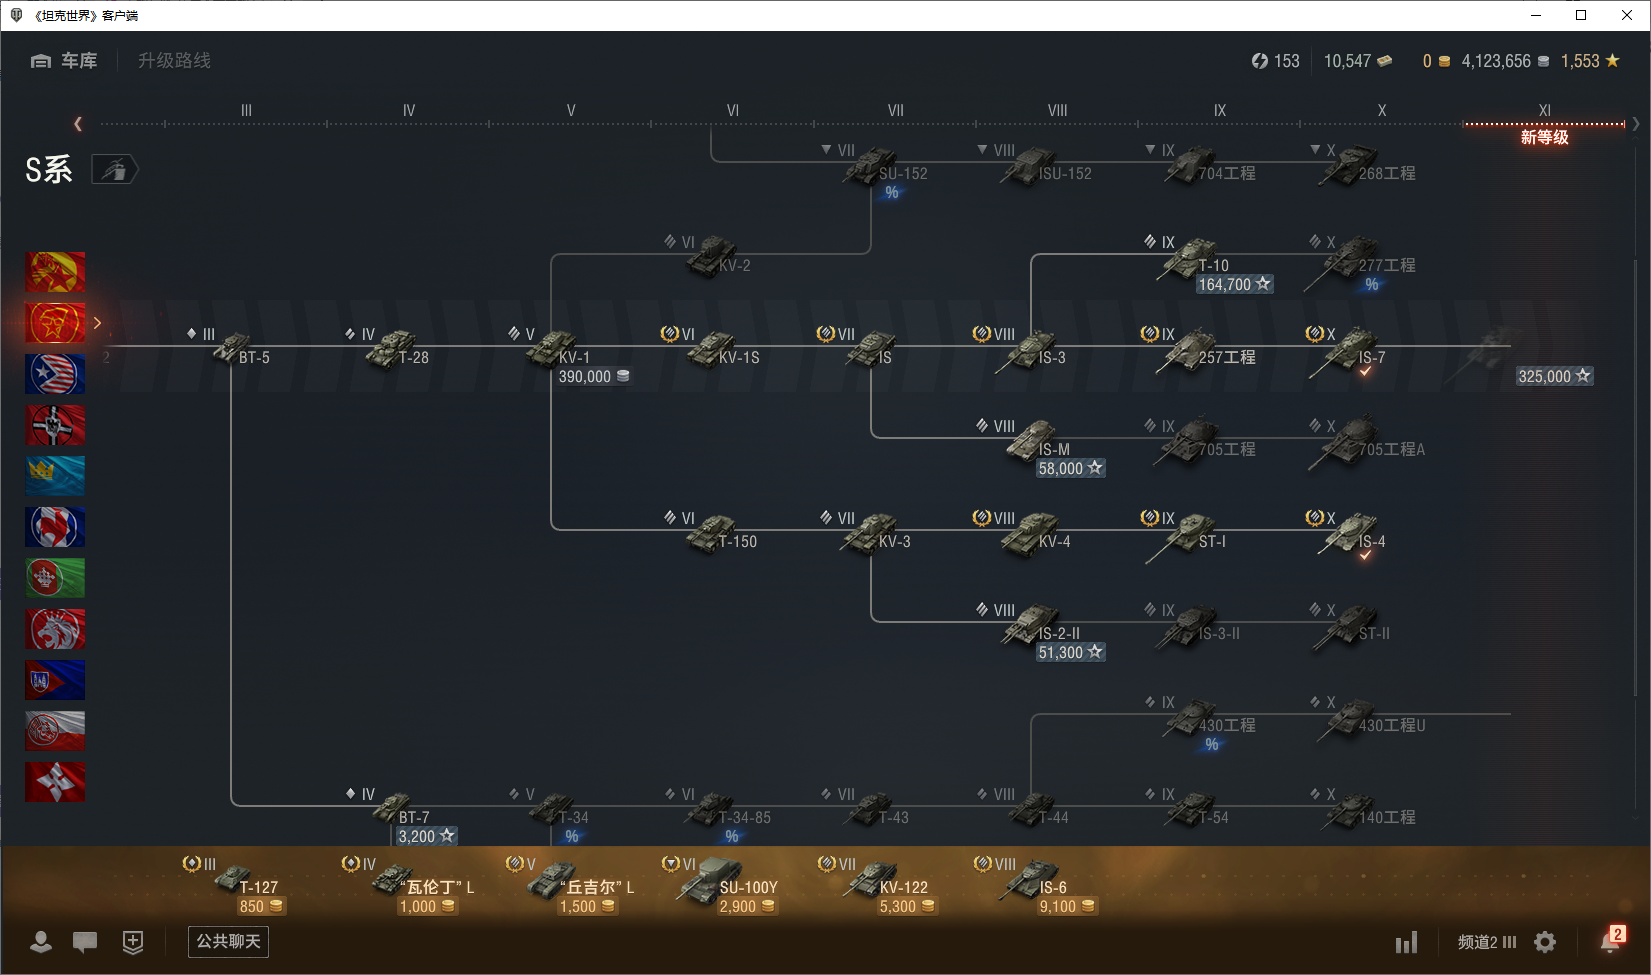
Task: Select the USA nation flag
Action: [55, 374]
